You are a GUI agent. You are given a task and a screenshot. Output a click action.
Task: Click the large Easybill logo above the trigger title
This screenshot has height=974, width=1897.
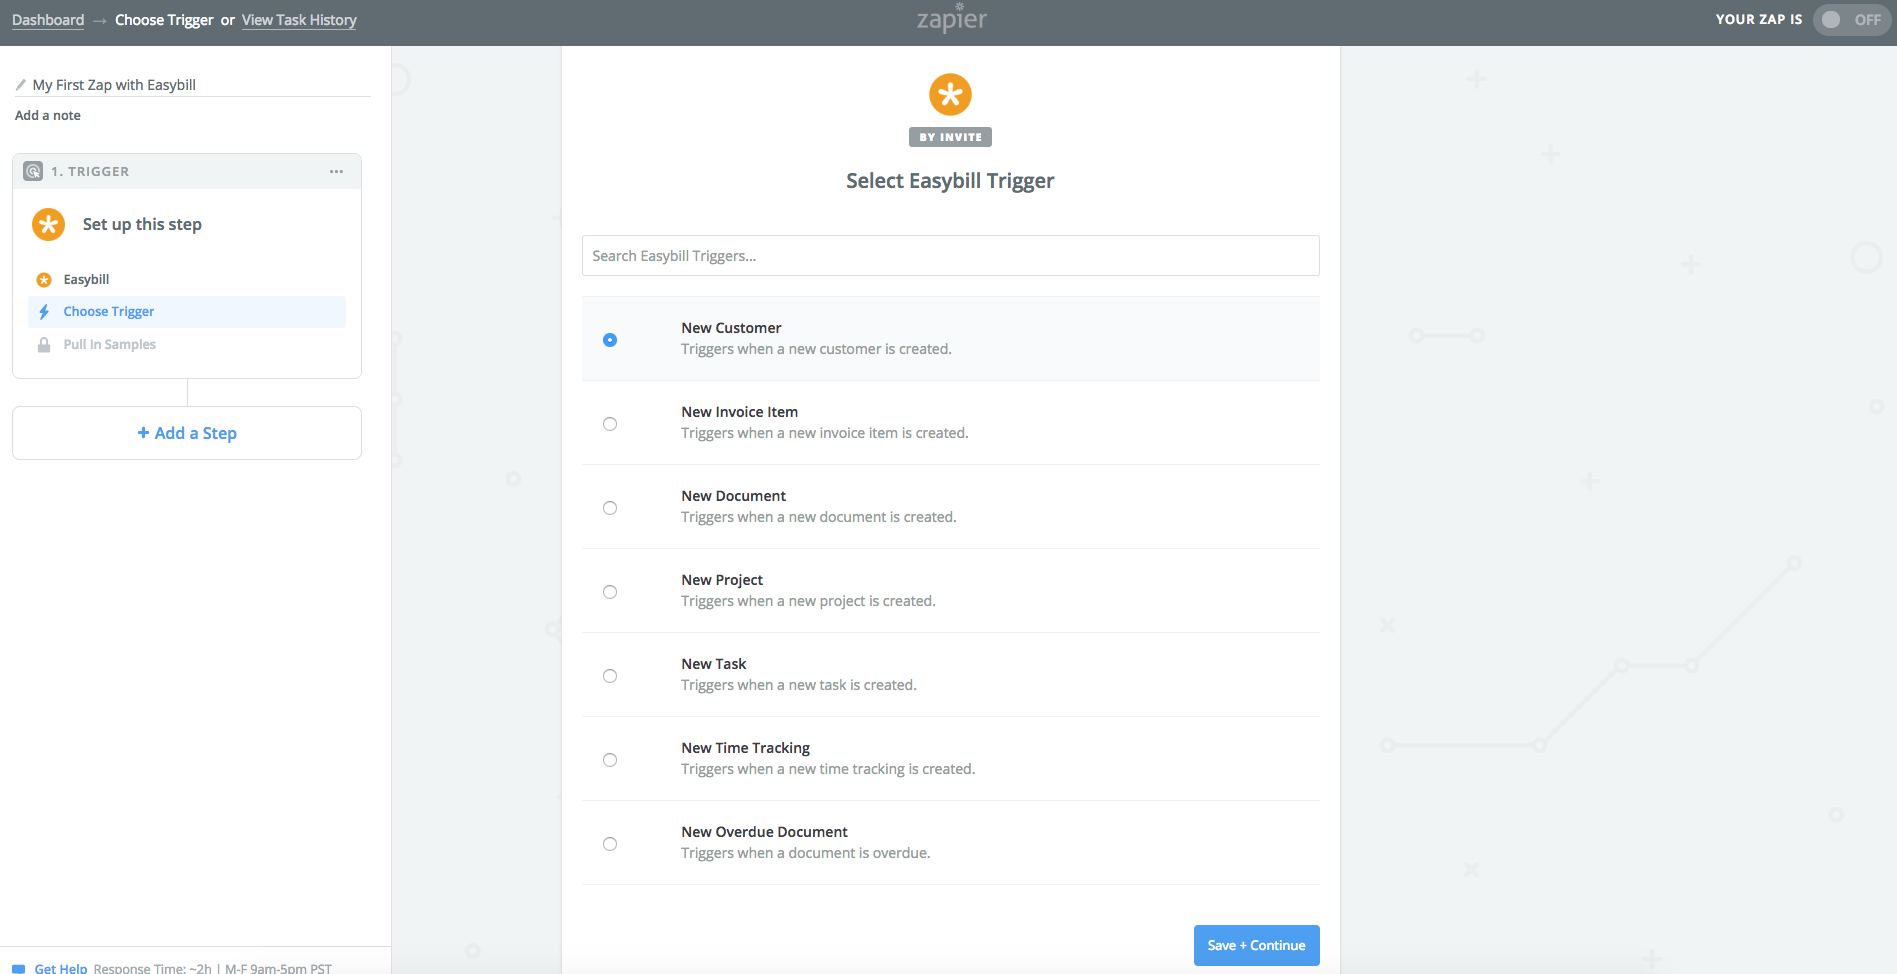[950, 95]
